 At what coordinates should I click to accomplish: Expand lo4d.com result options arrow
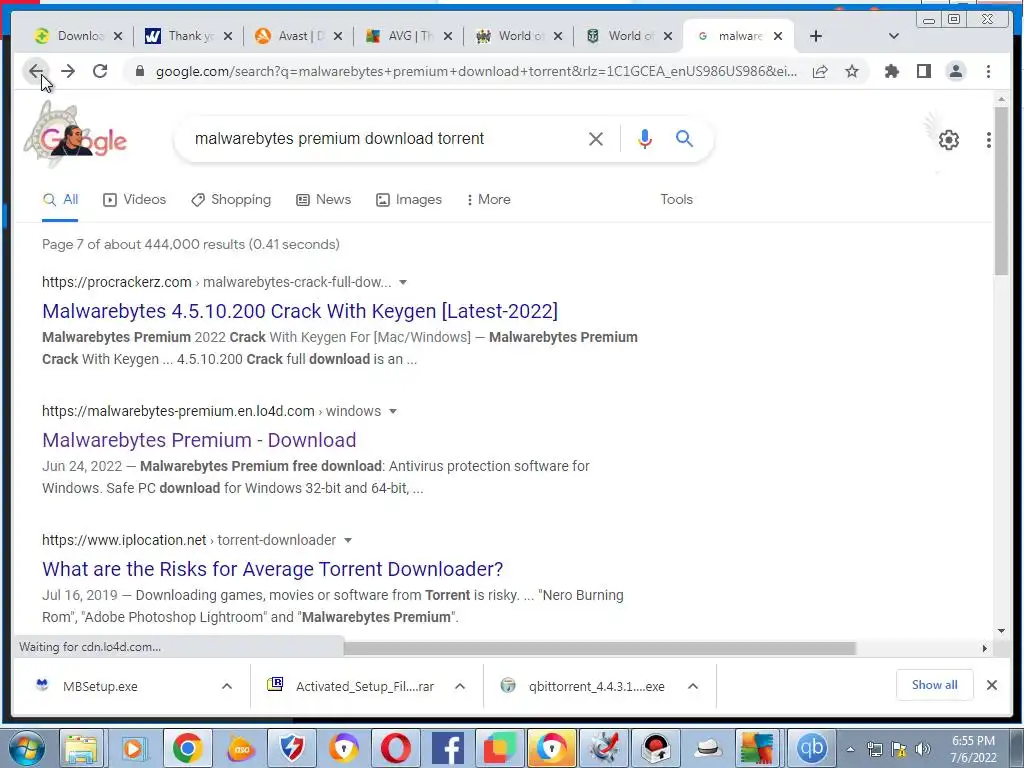click(x=393, y=411)
